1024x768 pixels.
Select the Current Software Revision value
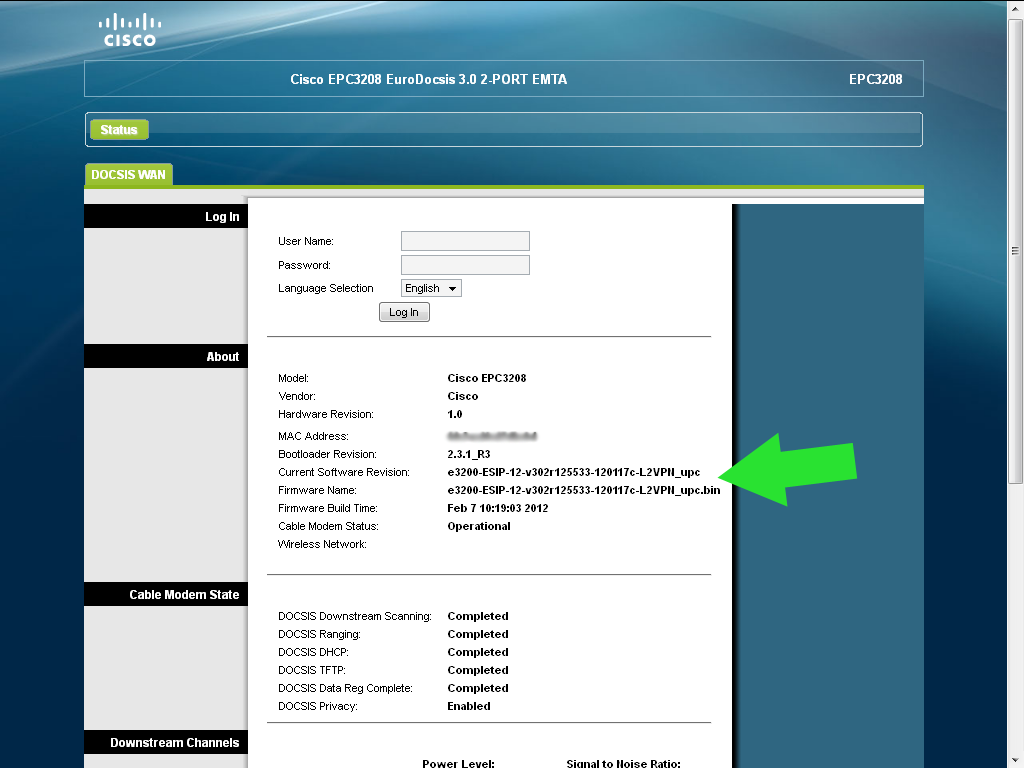(x=573, y=472)
